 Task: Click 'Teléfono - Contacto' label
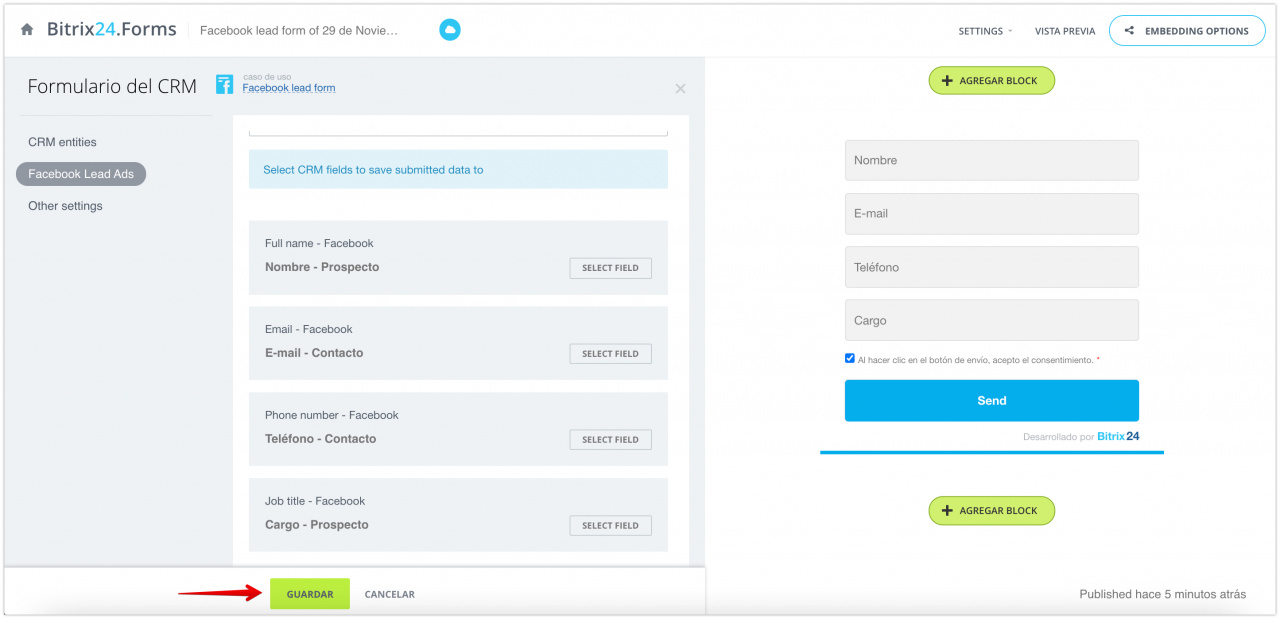(x=320, y=439)
